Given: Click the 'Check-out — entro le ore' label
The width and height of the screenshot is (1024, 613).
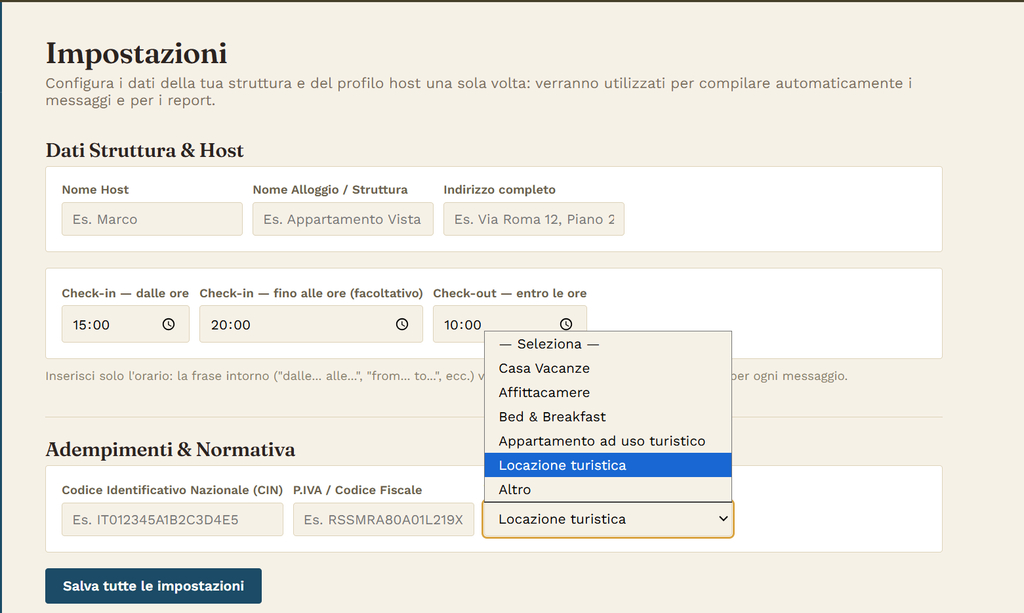Looking at the screenshot, I should tap(510, 293).
